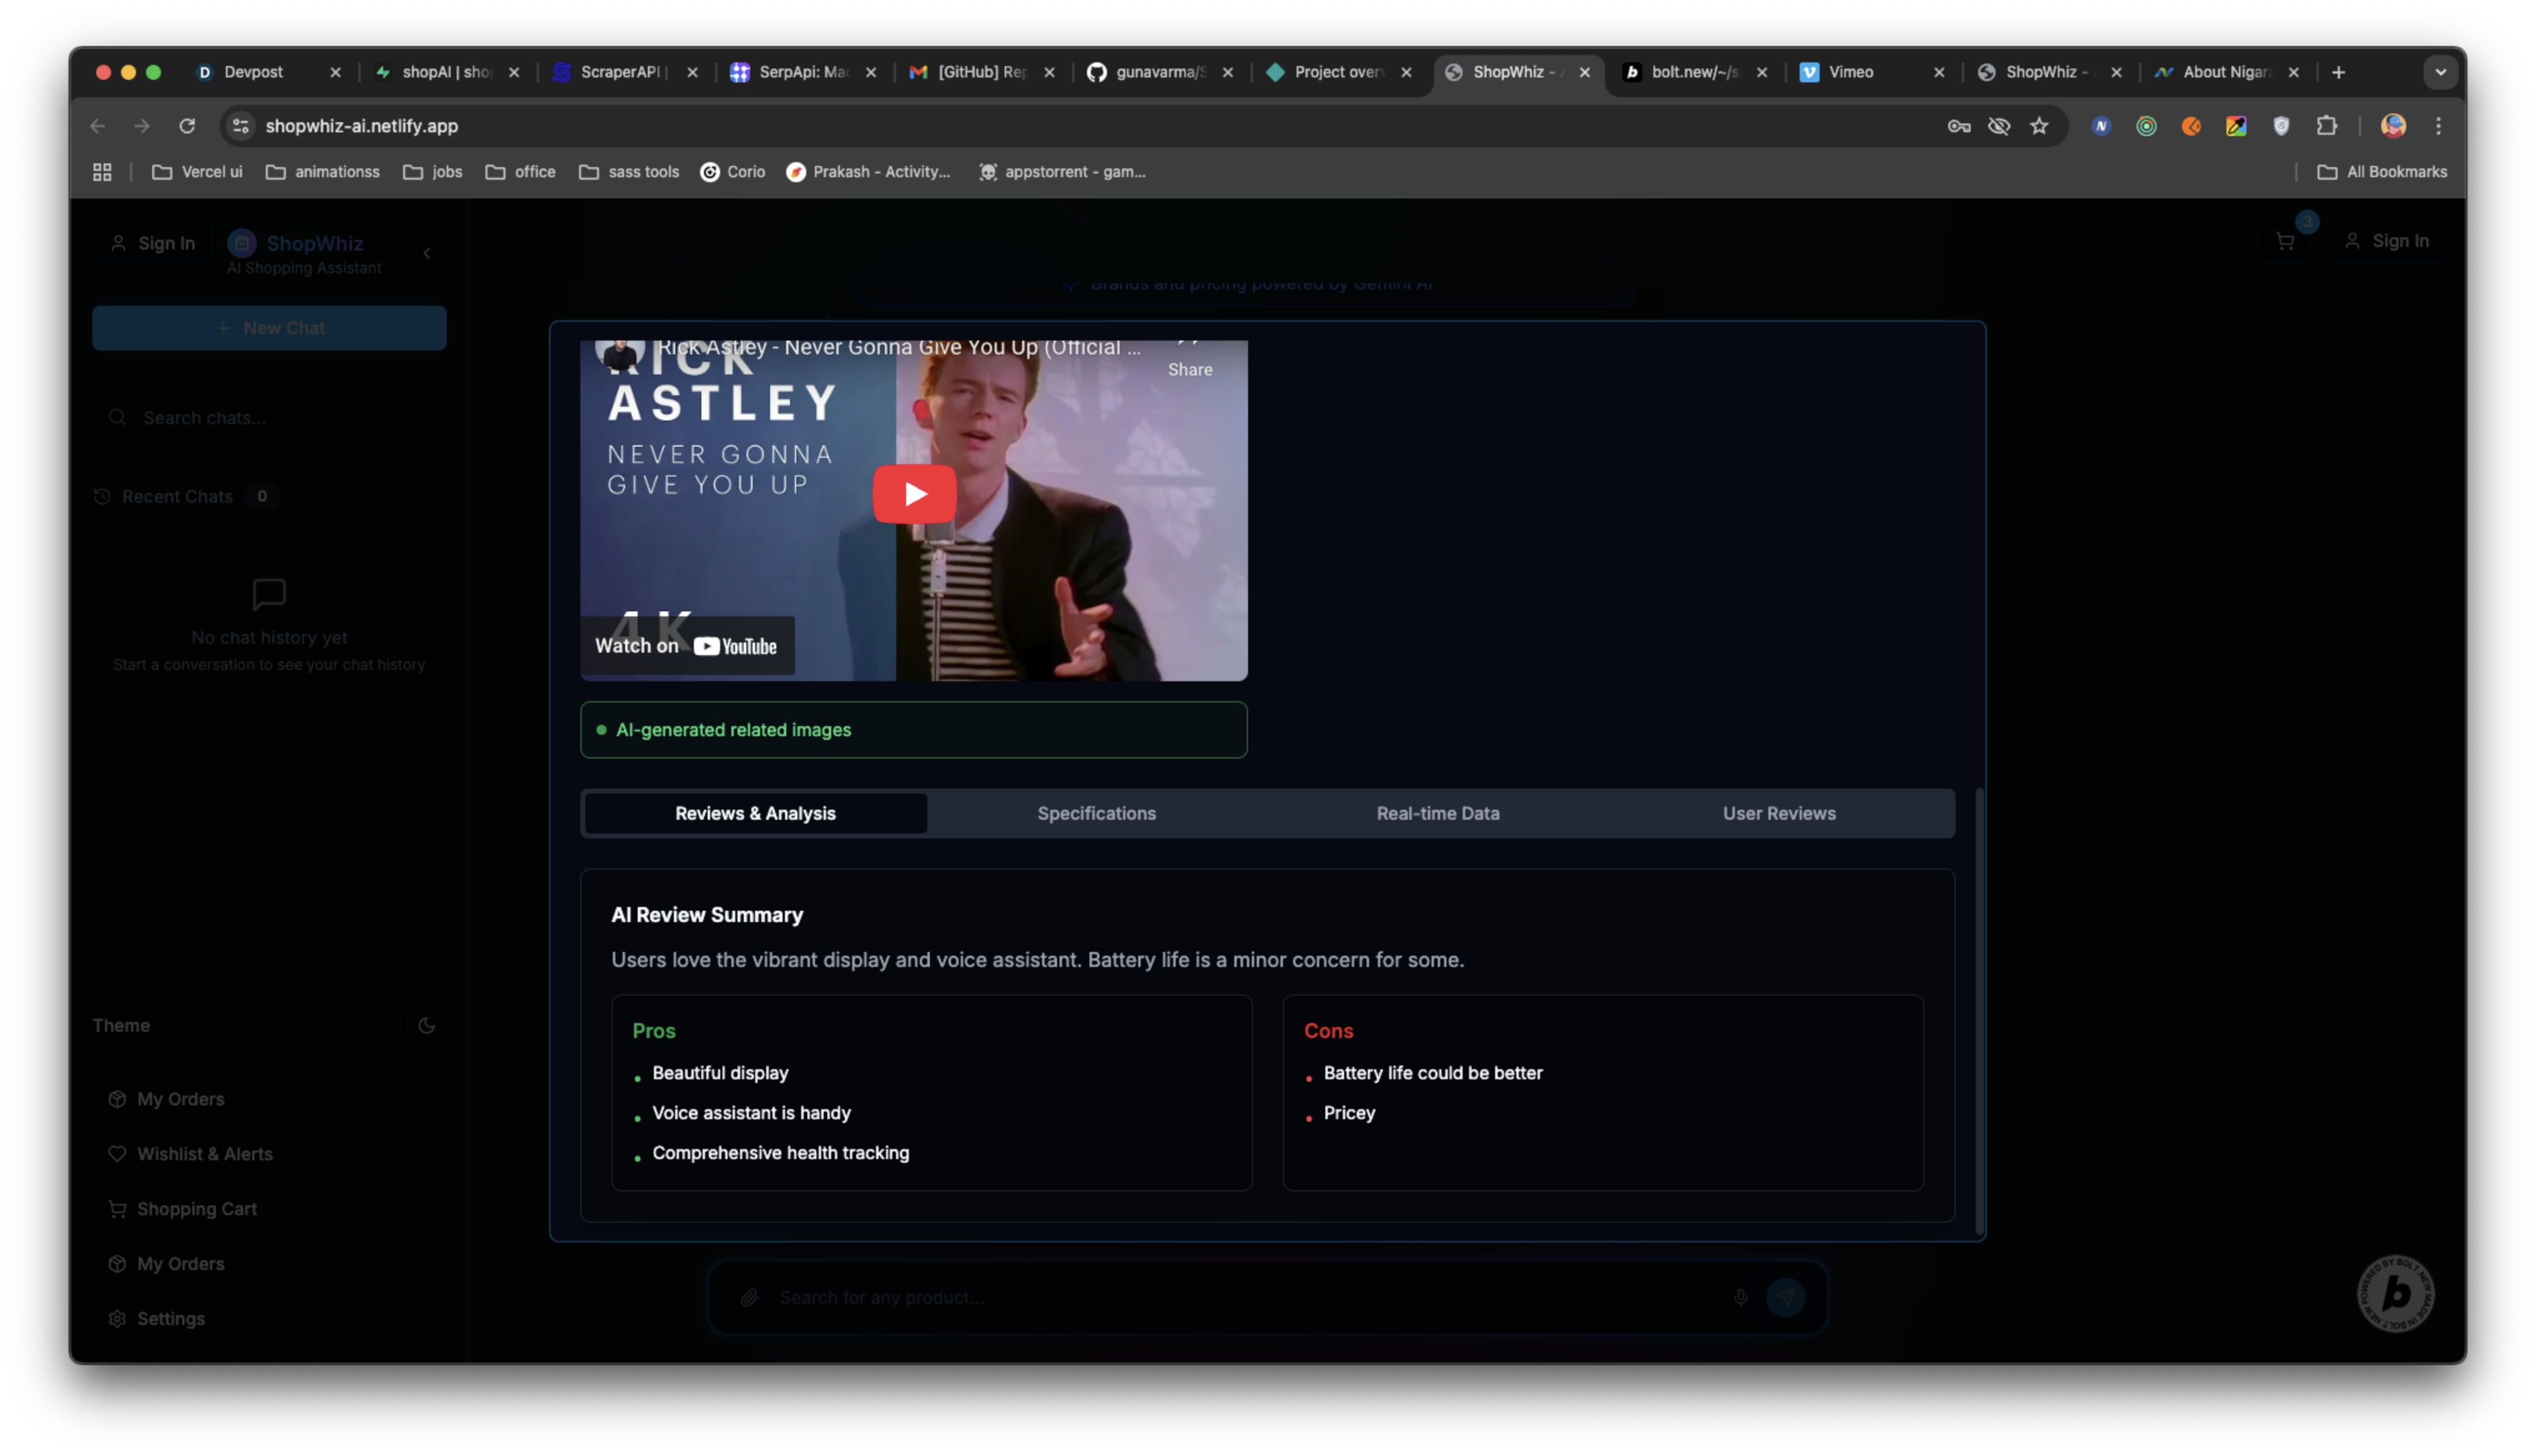
Task: Switch to the Specifications tab
Action: (1096, 813)
